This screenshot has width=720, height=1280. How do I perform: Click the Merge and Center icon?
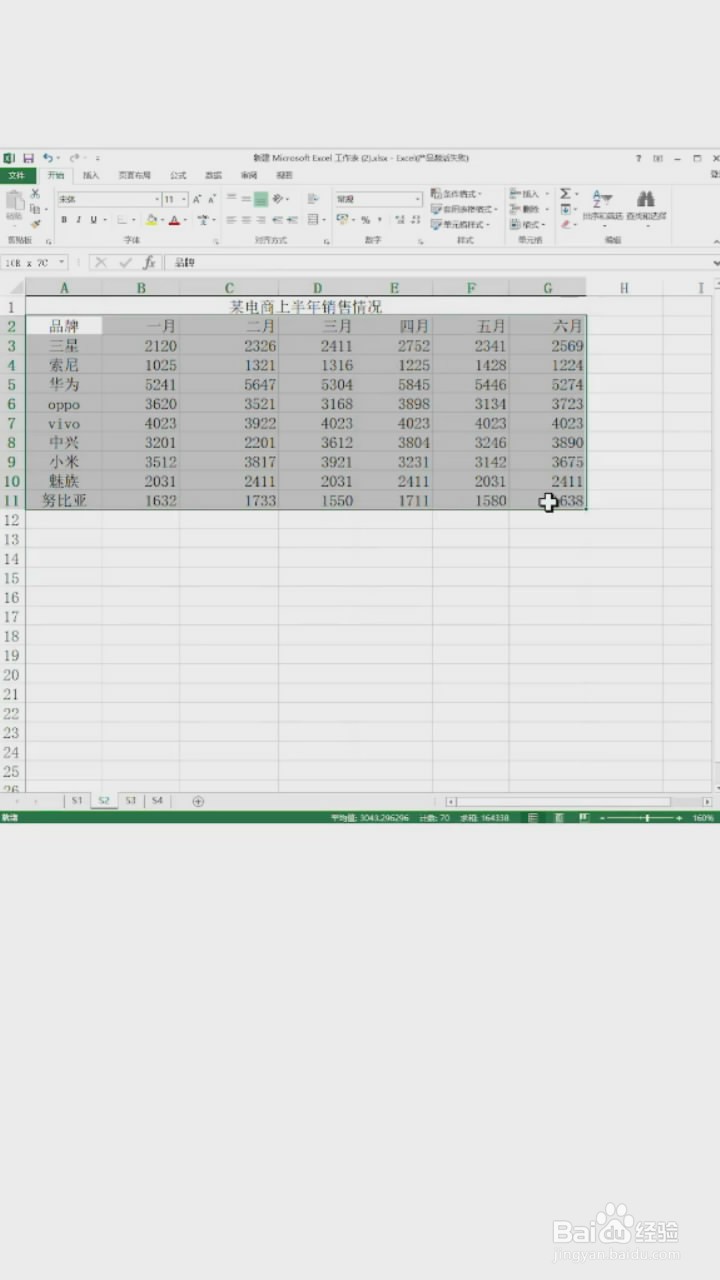(313, 219)
